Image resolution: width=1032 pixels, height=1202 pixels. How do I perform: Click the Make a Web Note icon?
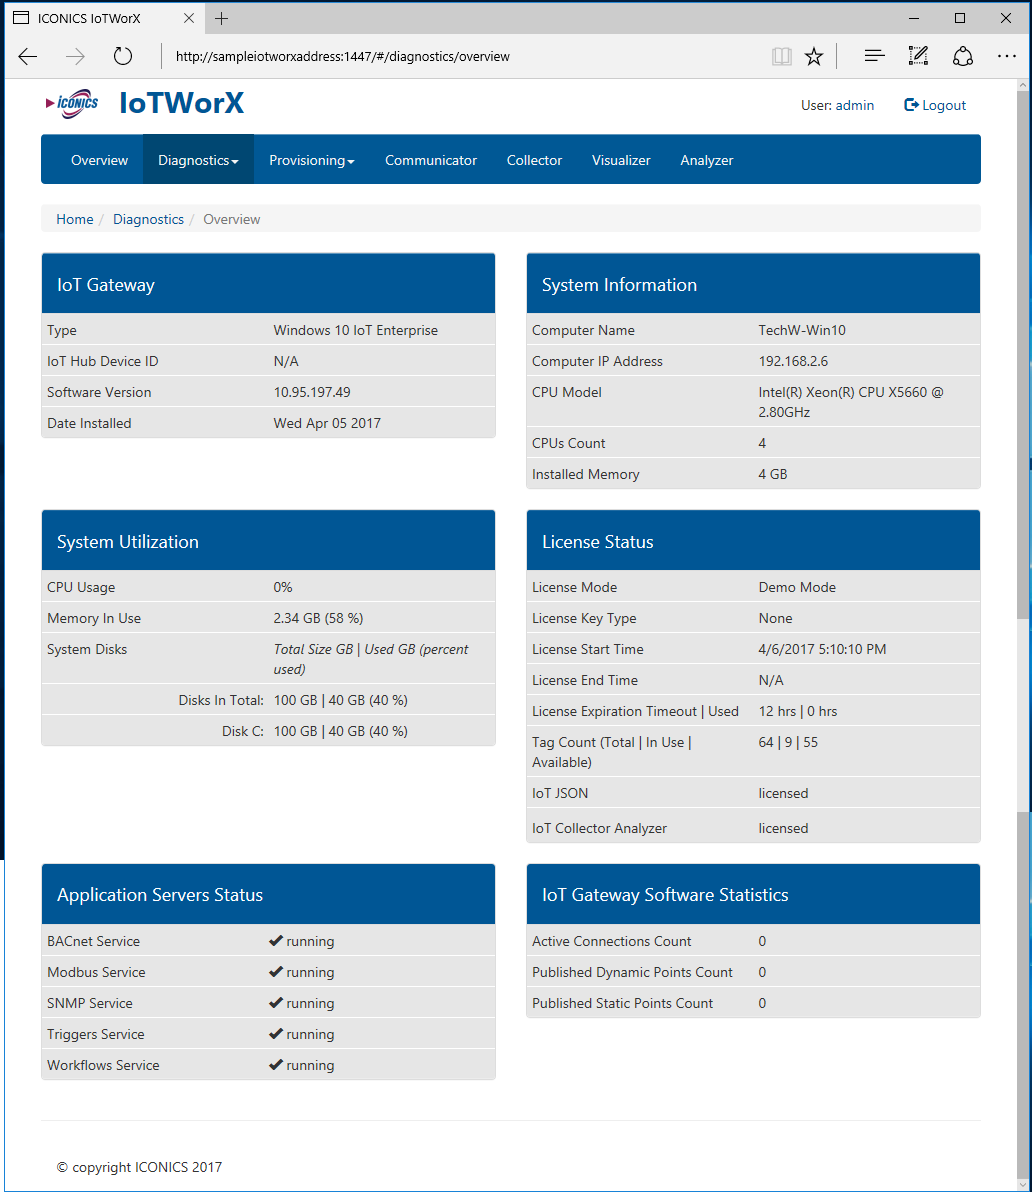(918, 57)
